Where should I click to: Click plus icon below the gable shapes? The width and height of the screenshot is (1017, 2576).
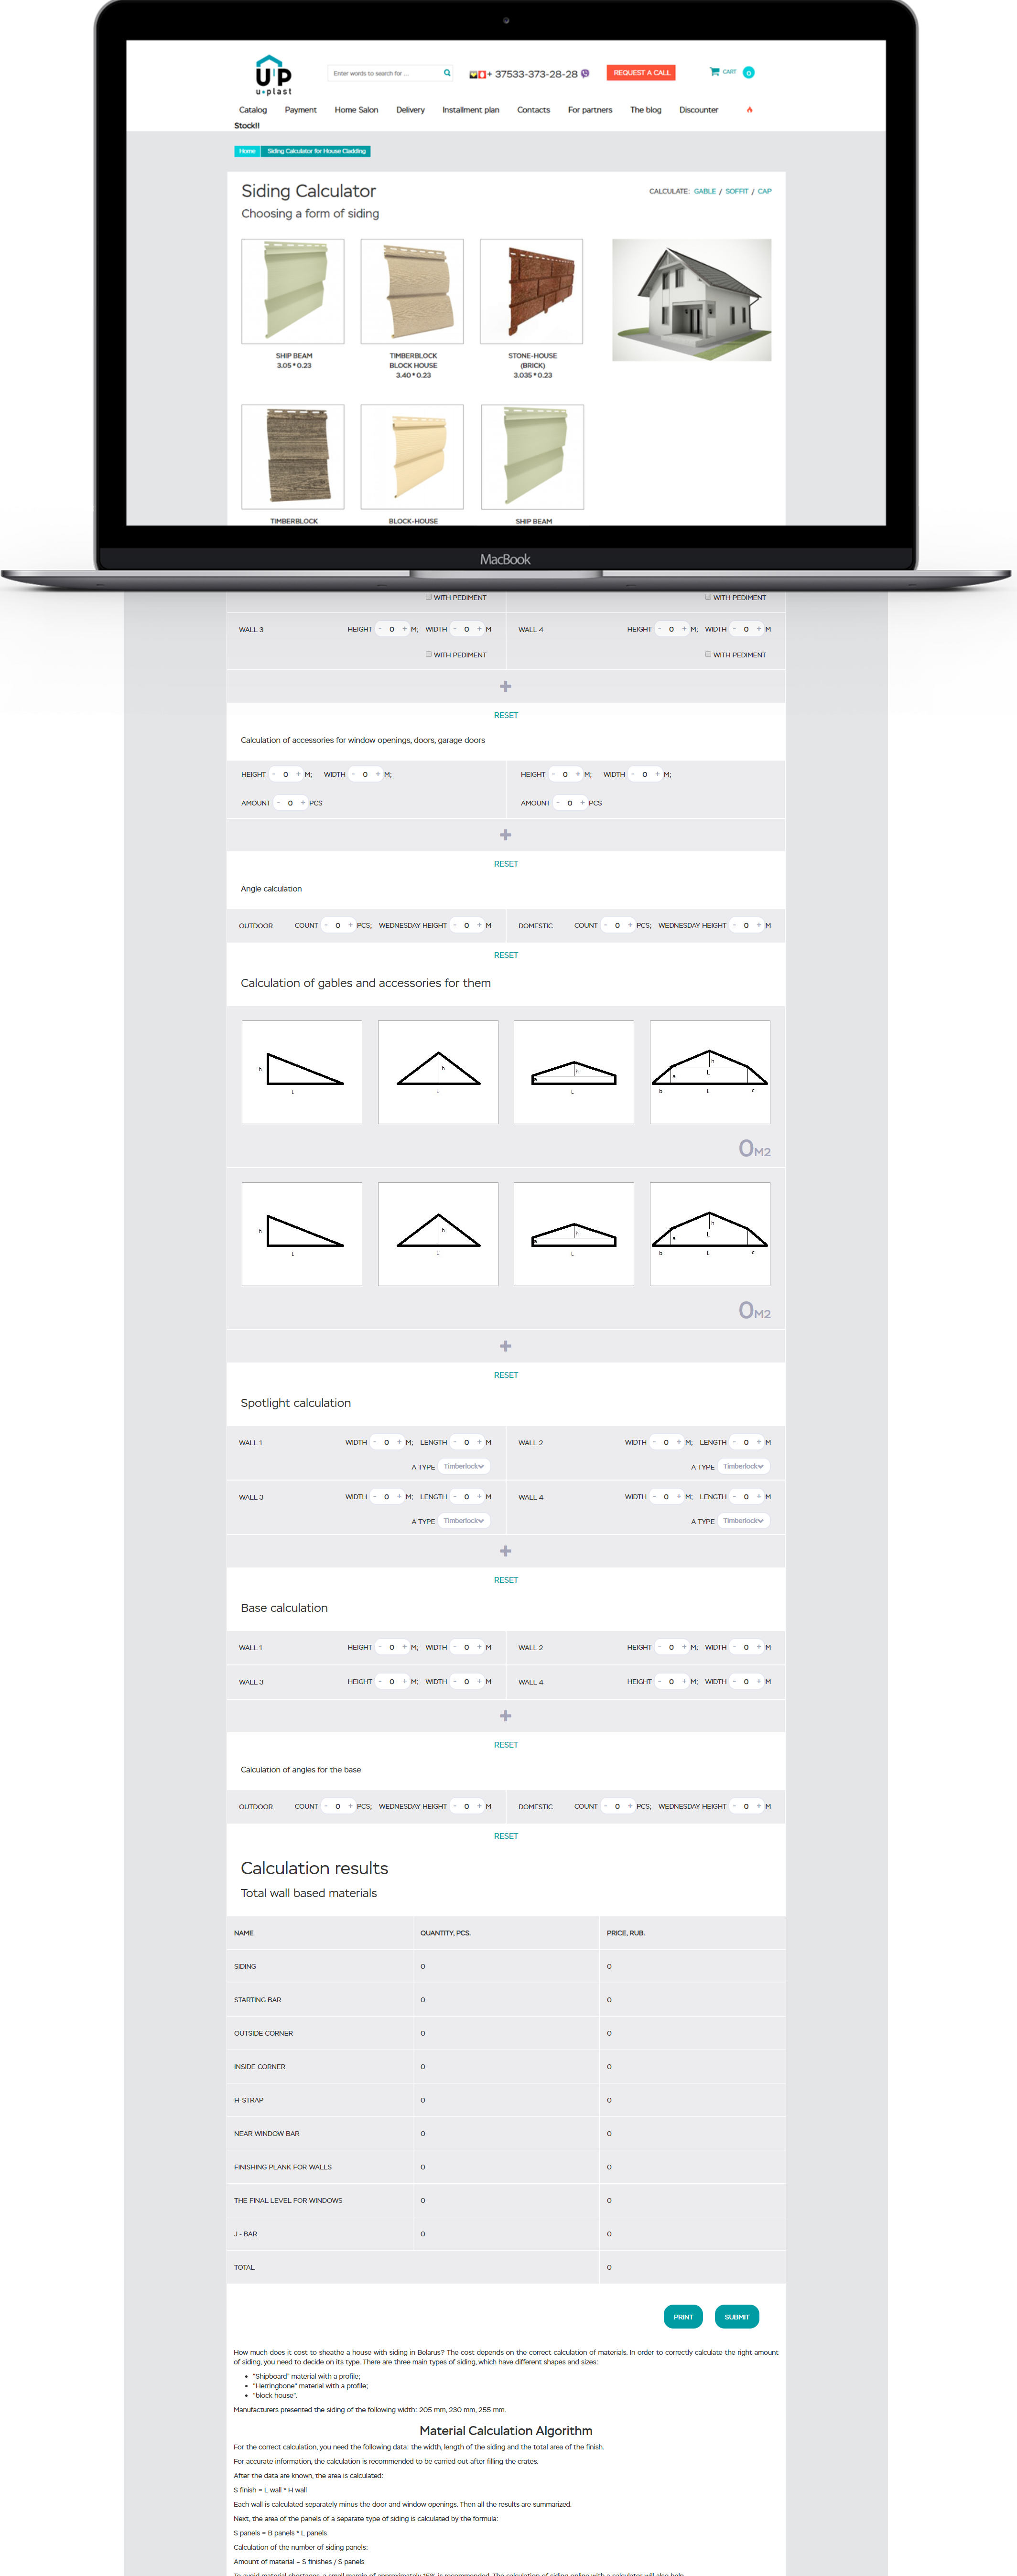tap(506, 1346)
